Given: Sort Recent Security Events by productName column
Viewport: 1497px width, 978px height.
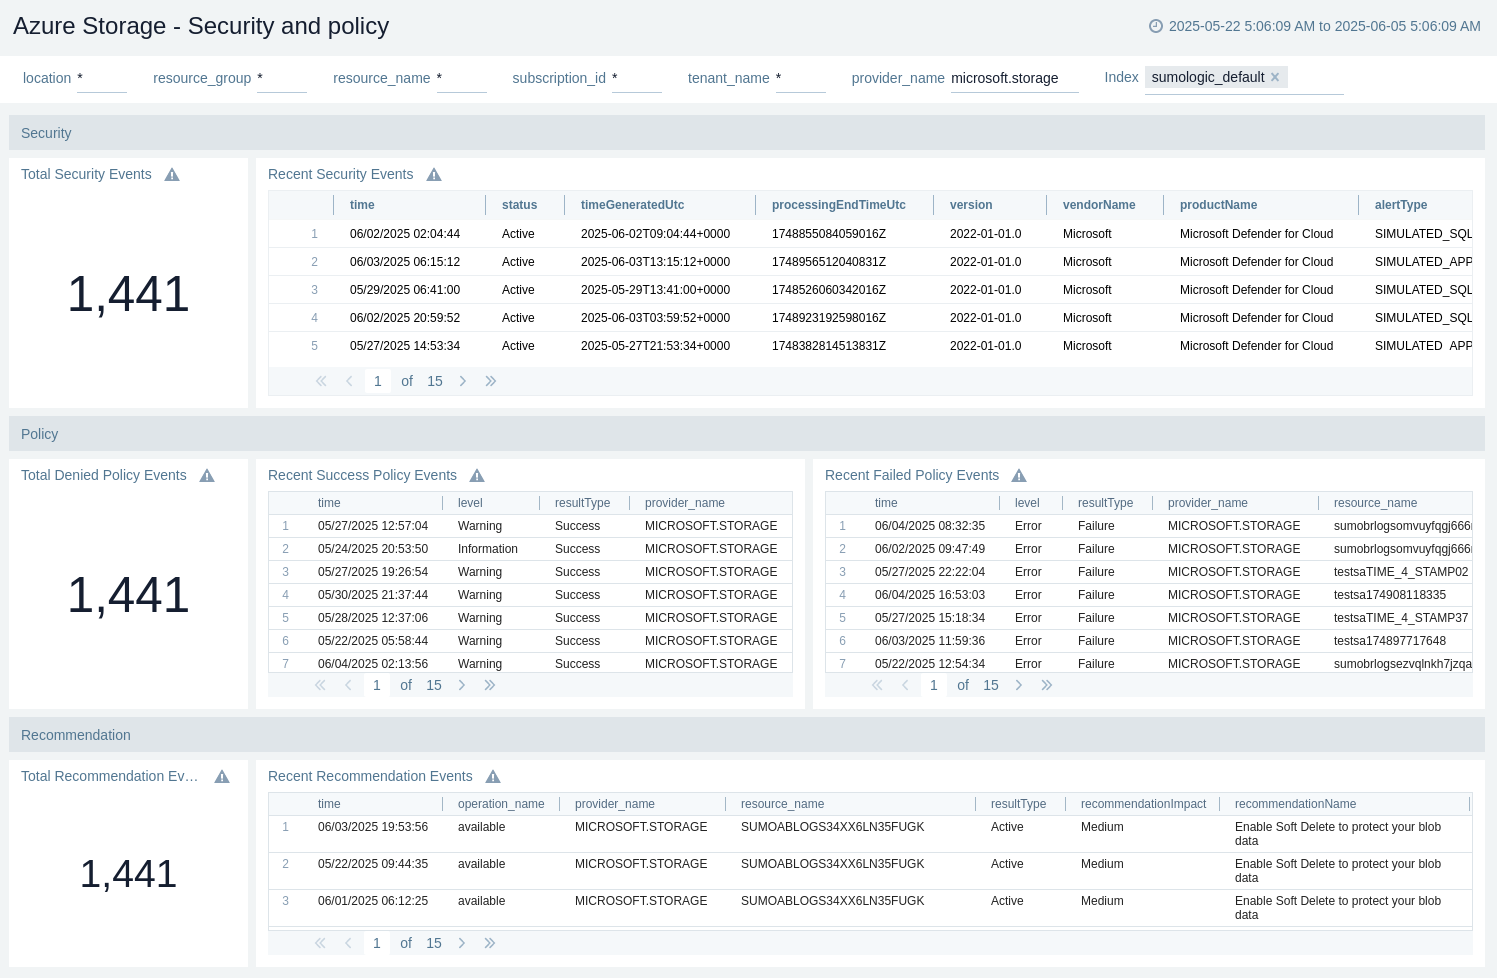Looking at the screenshot, I should click(1218, 205).
